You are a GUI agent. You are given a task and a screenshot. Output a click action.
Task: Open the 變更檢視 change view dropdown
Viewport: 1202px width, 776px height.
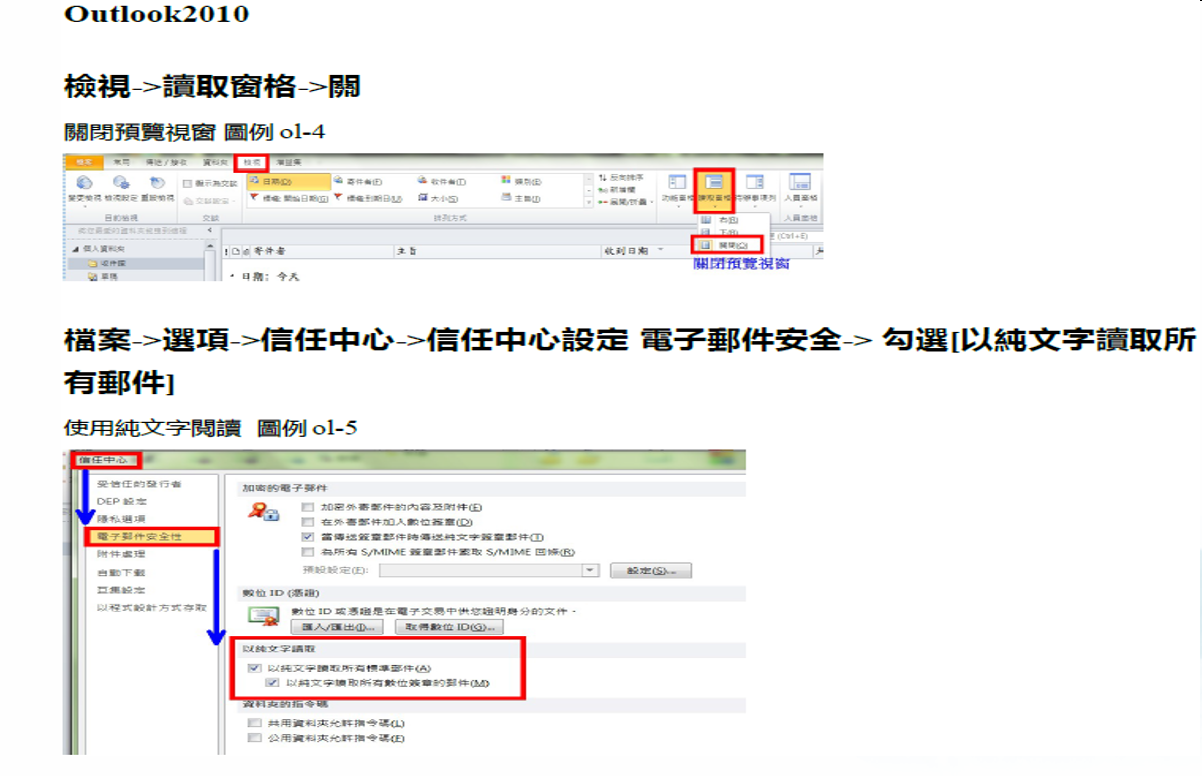pos(84,189)
